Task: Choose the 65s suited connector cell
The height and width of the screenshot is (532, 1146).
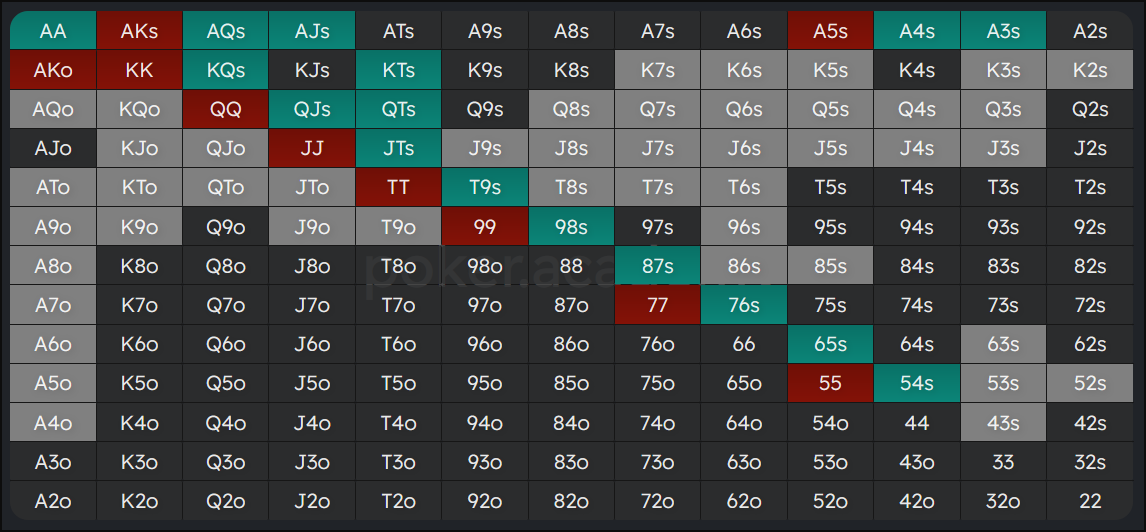Action: pyautogui.click(x=830, y=344)
